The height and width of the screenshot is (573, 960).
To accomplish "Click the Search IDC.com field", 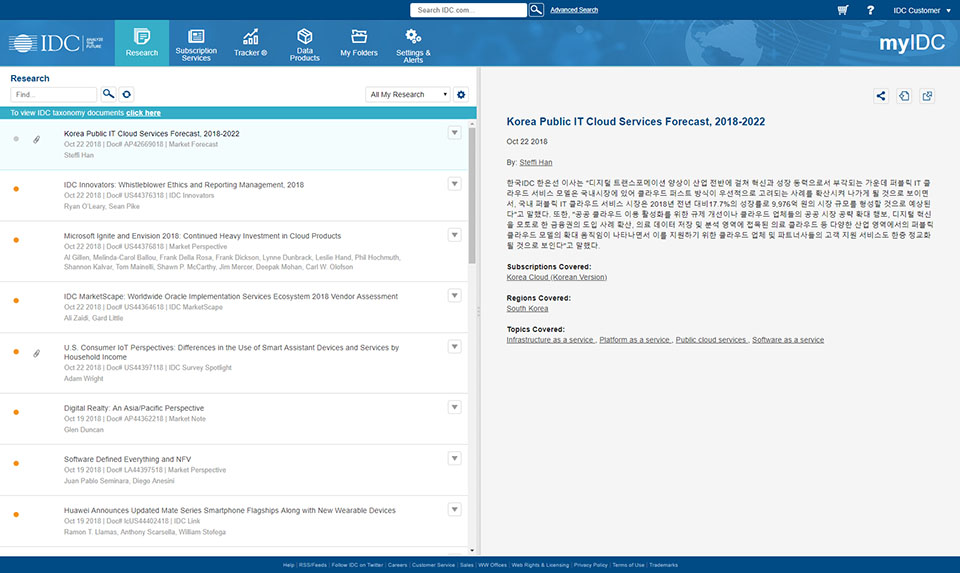I will [x=468, y=10].
